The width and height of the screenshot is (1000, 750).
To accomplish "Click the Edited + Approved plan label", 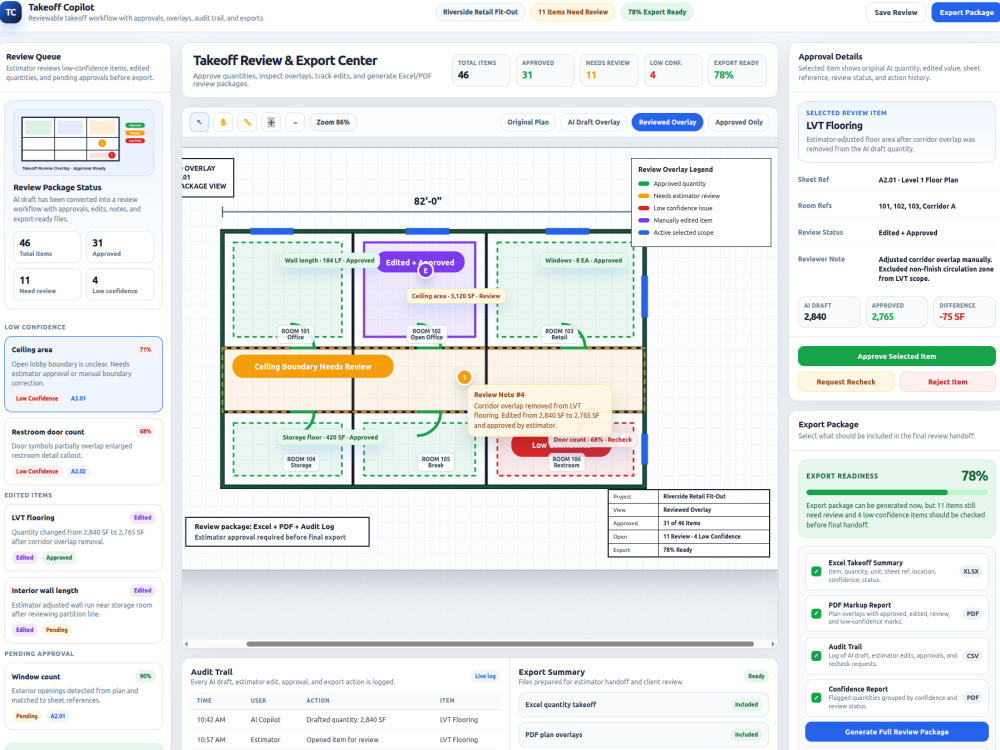I will (x=420, y=262).
